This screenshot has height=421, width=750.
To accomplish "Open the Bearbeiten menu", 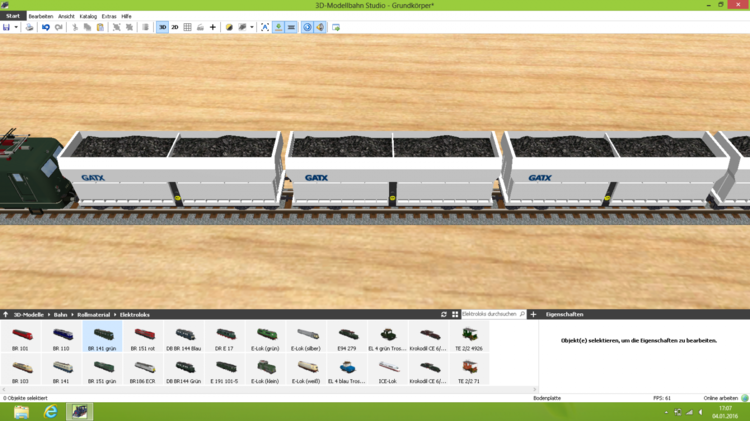I will point(41,16).
